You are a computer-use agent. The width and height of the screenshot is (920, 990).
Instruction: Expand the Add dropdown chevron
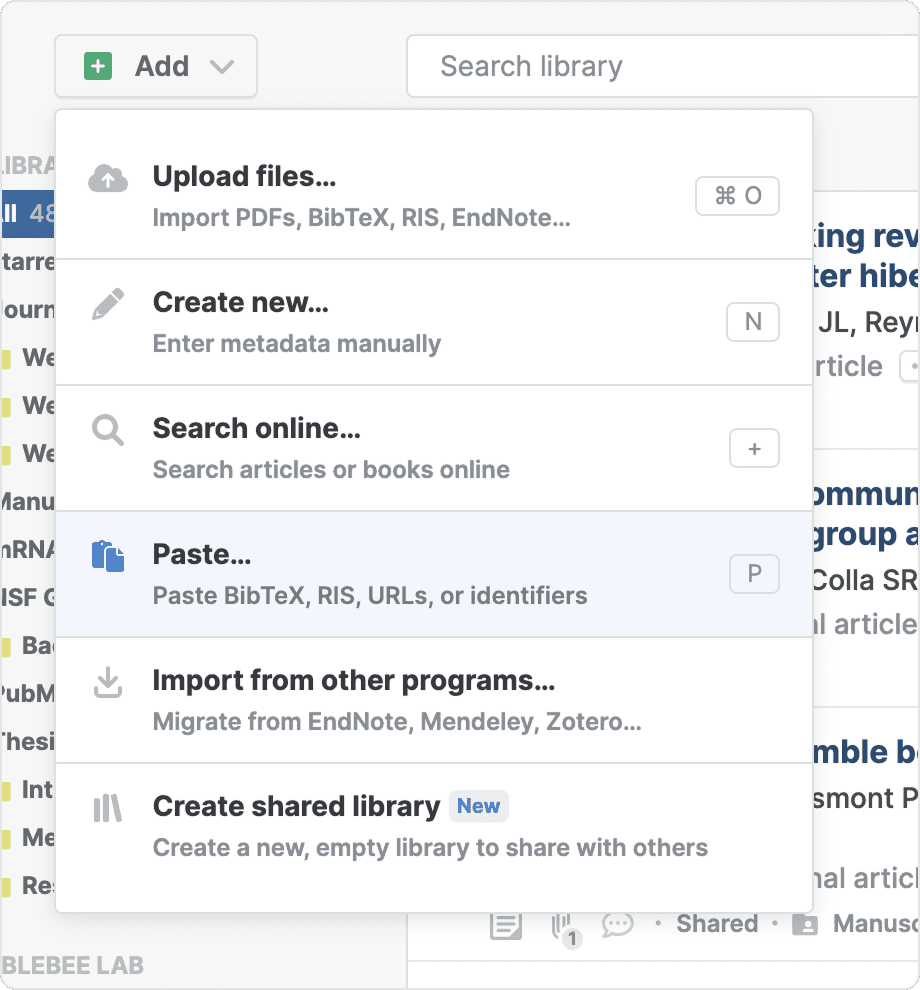point(222,67)
